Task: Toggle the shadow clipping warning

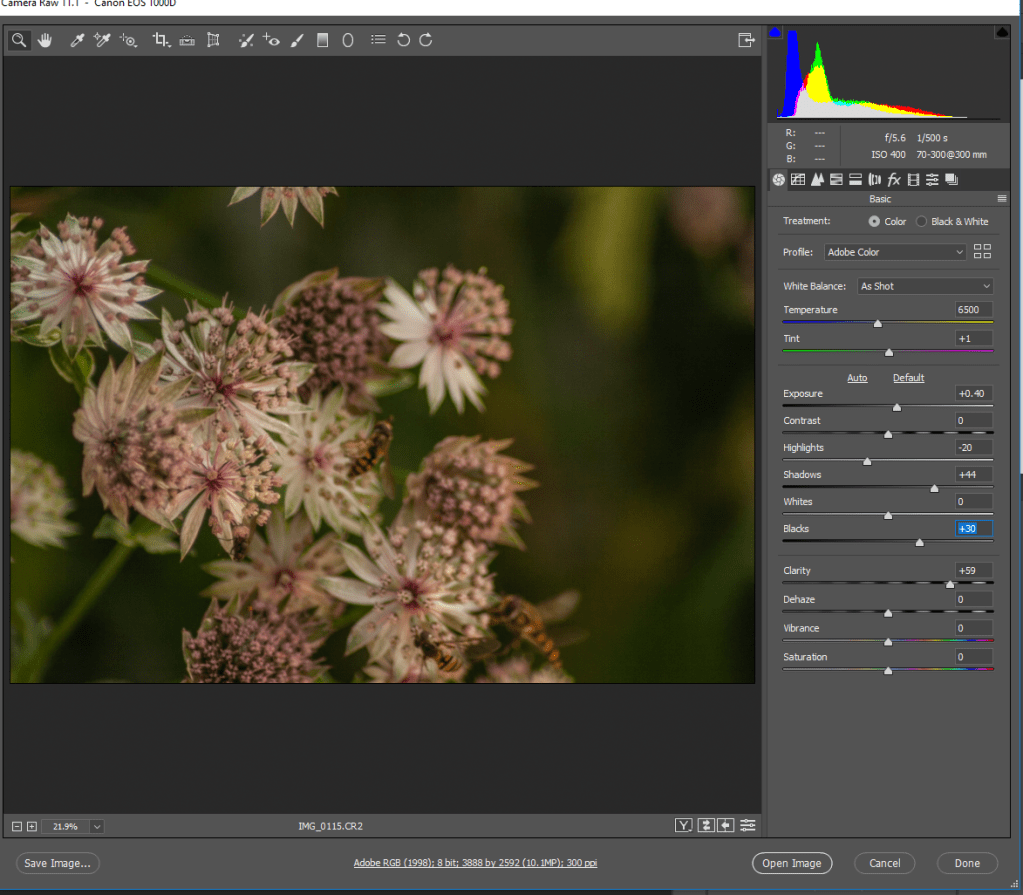Action: (775, 33)
